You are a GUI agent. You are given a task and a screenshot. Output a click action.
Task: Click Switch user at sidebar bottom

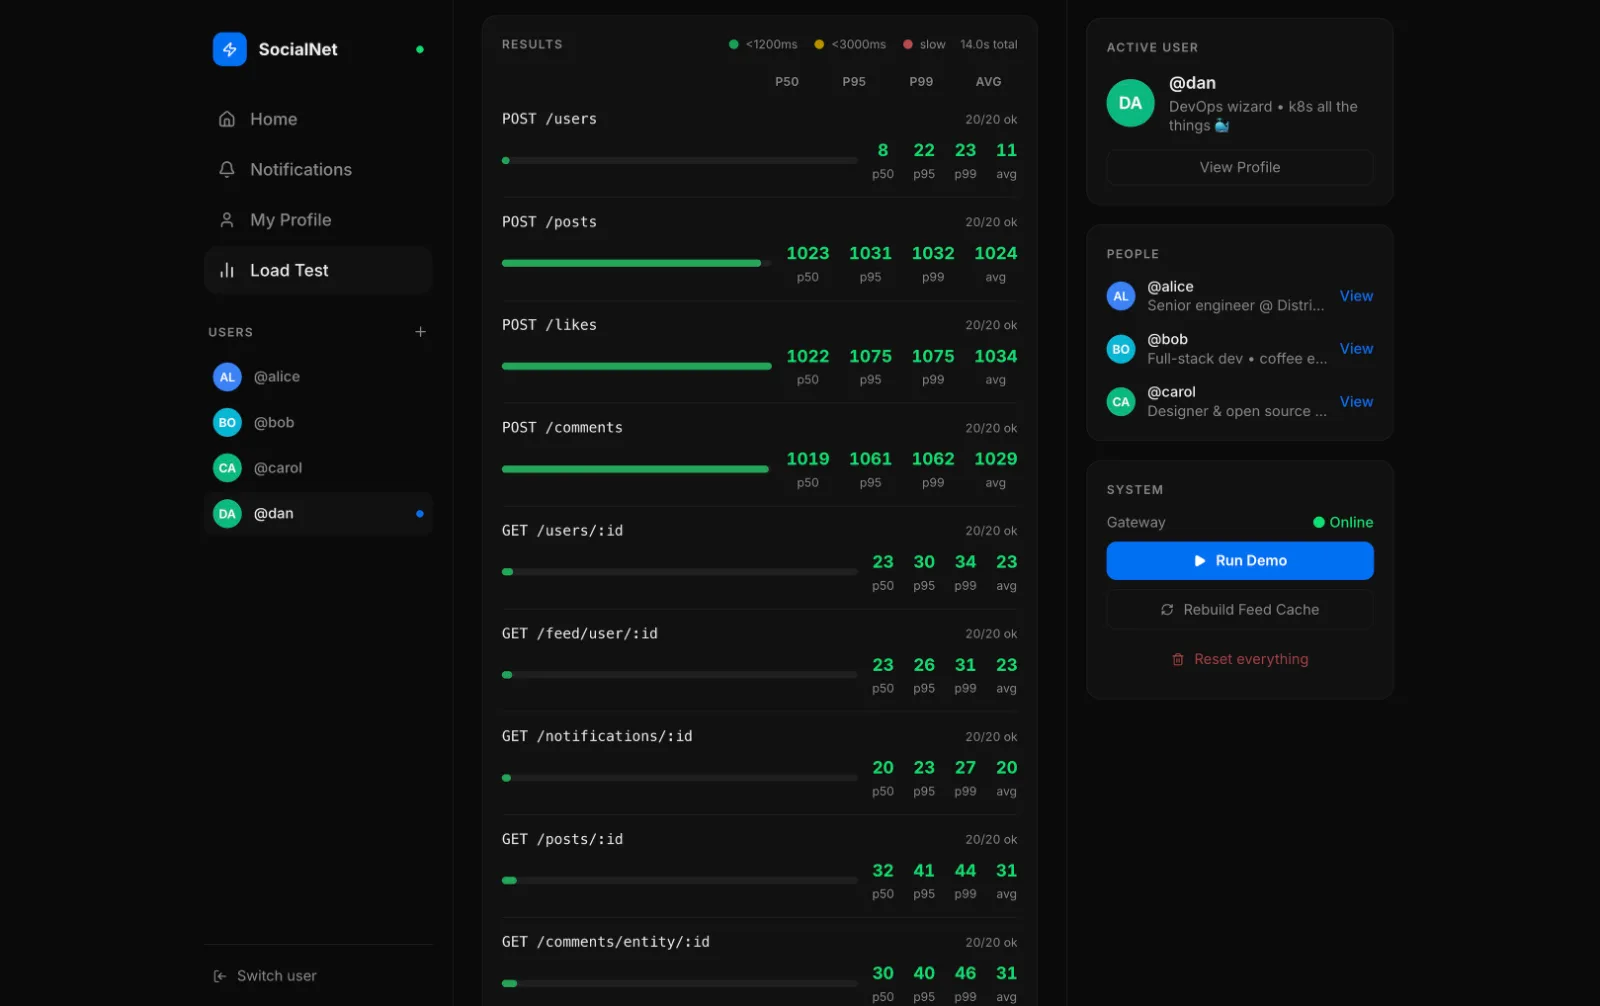[x=265, y=976]
